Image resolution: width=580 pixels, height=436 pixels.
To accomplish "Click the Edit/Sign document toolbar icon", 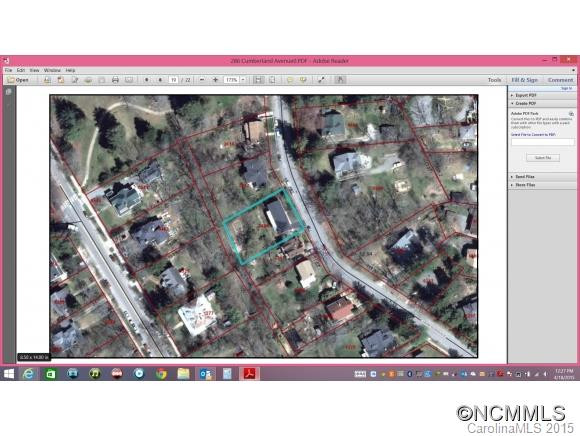I will pos(75,80).
